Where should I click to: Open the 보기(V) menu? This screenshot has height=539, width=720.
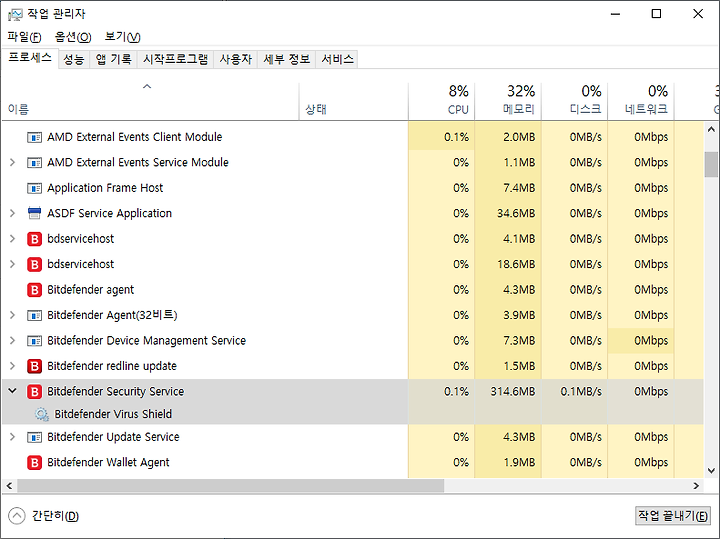click(123, 37)
